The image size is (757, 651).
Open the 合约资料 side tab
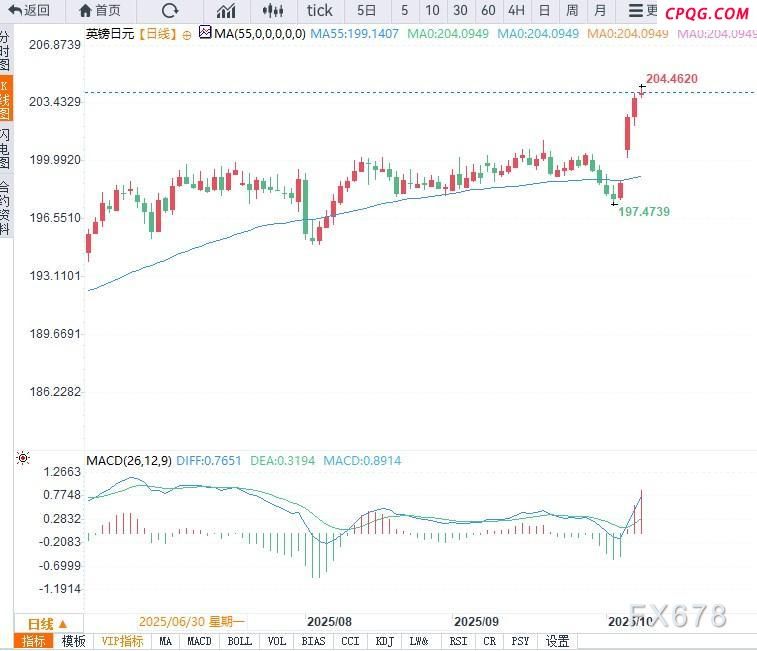click(6, 208)
